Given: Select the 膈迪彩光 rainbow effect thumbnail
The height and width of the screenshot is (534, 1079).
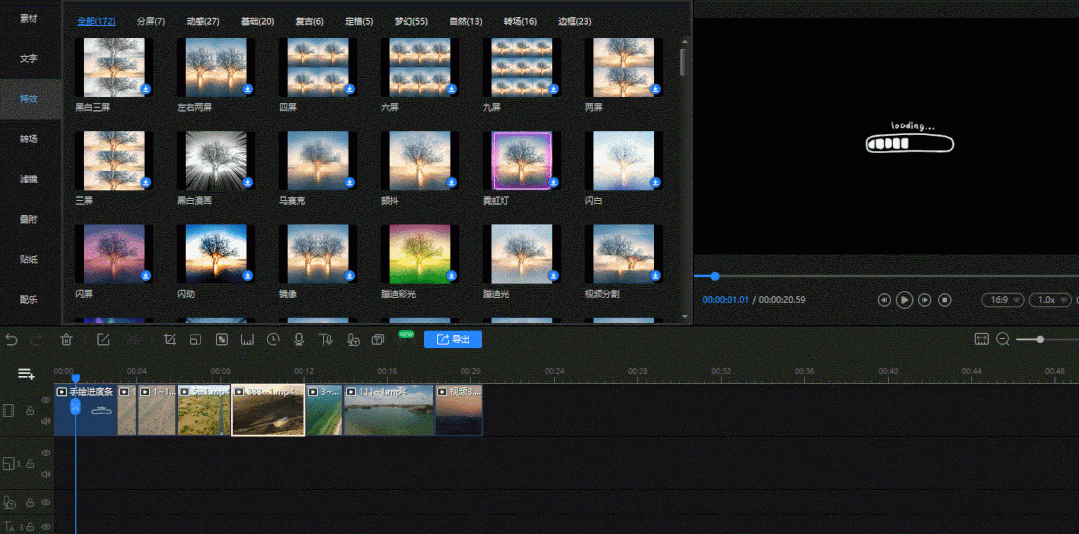Looking at the screenshot, I should 420,254.
